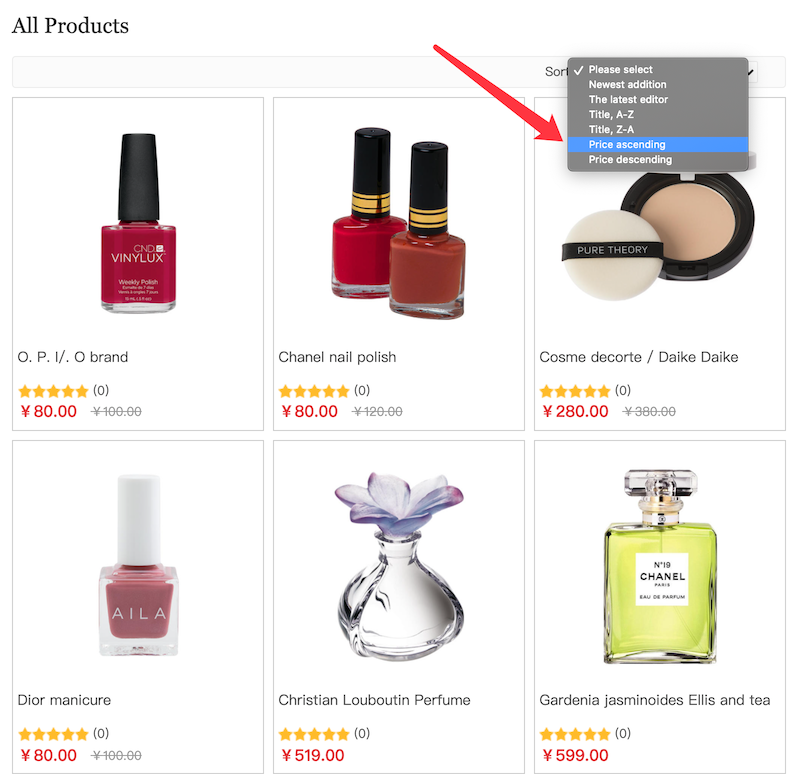View the flower-stopper perfume bottle image
Viewport: 792px width, 776px height.
tap(398, 565)
